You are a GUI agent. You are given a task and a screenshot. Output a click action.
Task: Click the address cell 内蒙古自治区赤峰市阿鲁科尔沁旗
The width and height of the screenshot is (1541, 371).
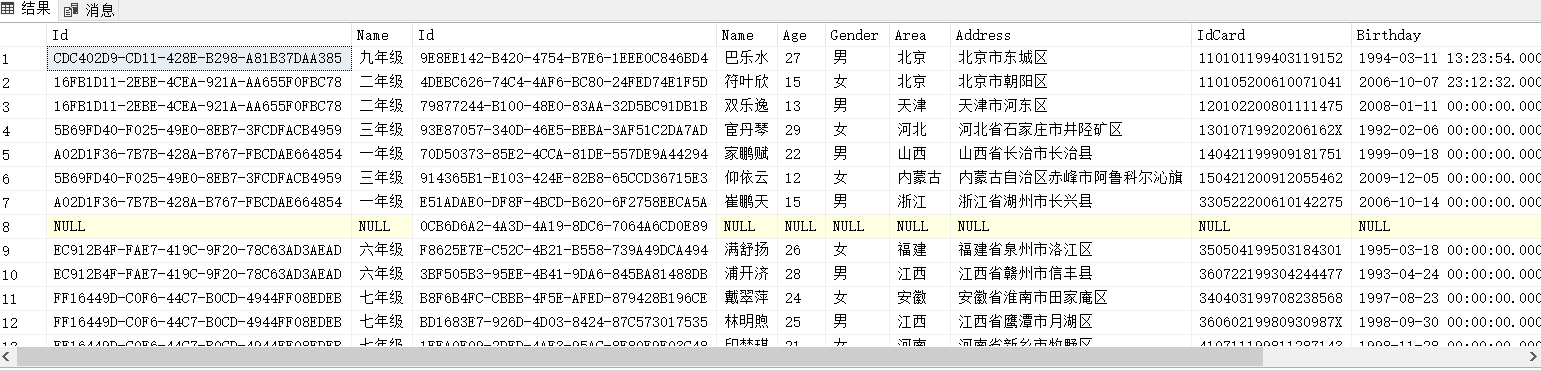(1071, 179)
